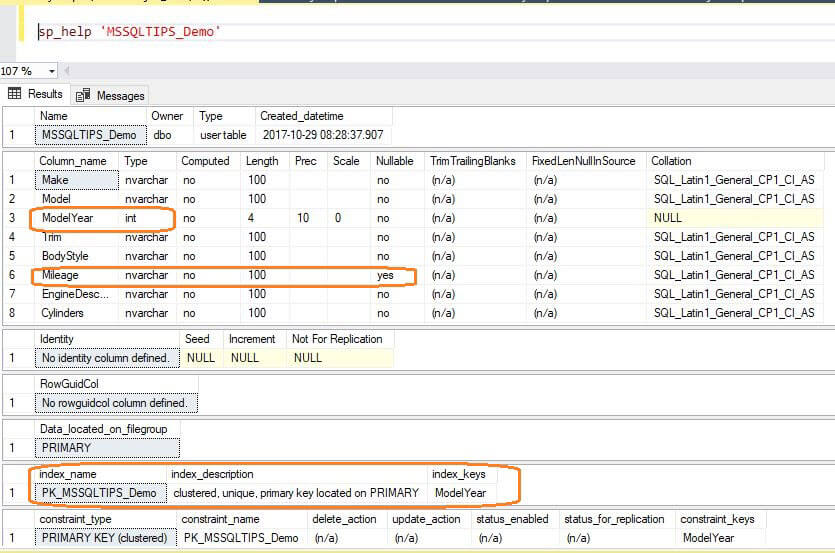Click the Created_datetime value 2017-10-29
Screen dimensions: 835x553
click(322, 135)
